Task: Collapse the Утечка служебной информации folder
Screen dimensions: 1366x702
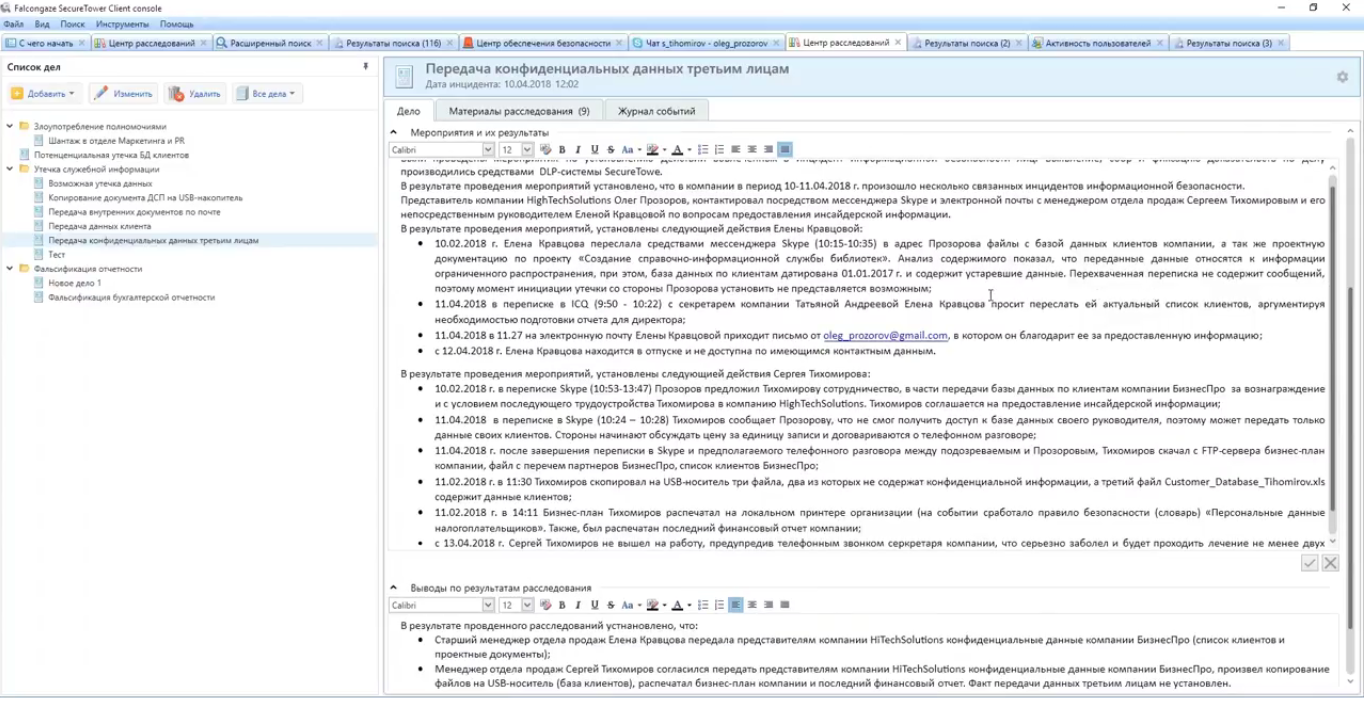Action: click(9, 169)
